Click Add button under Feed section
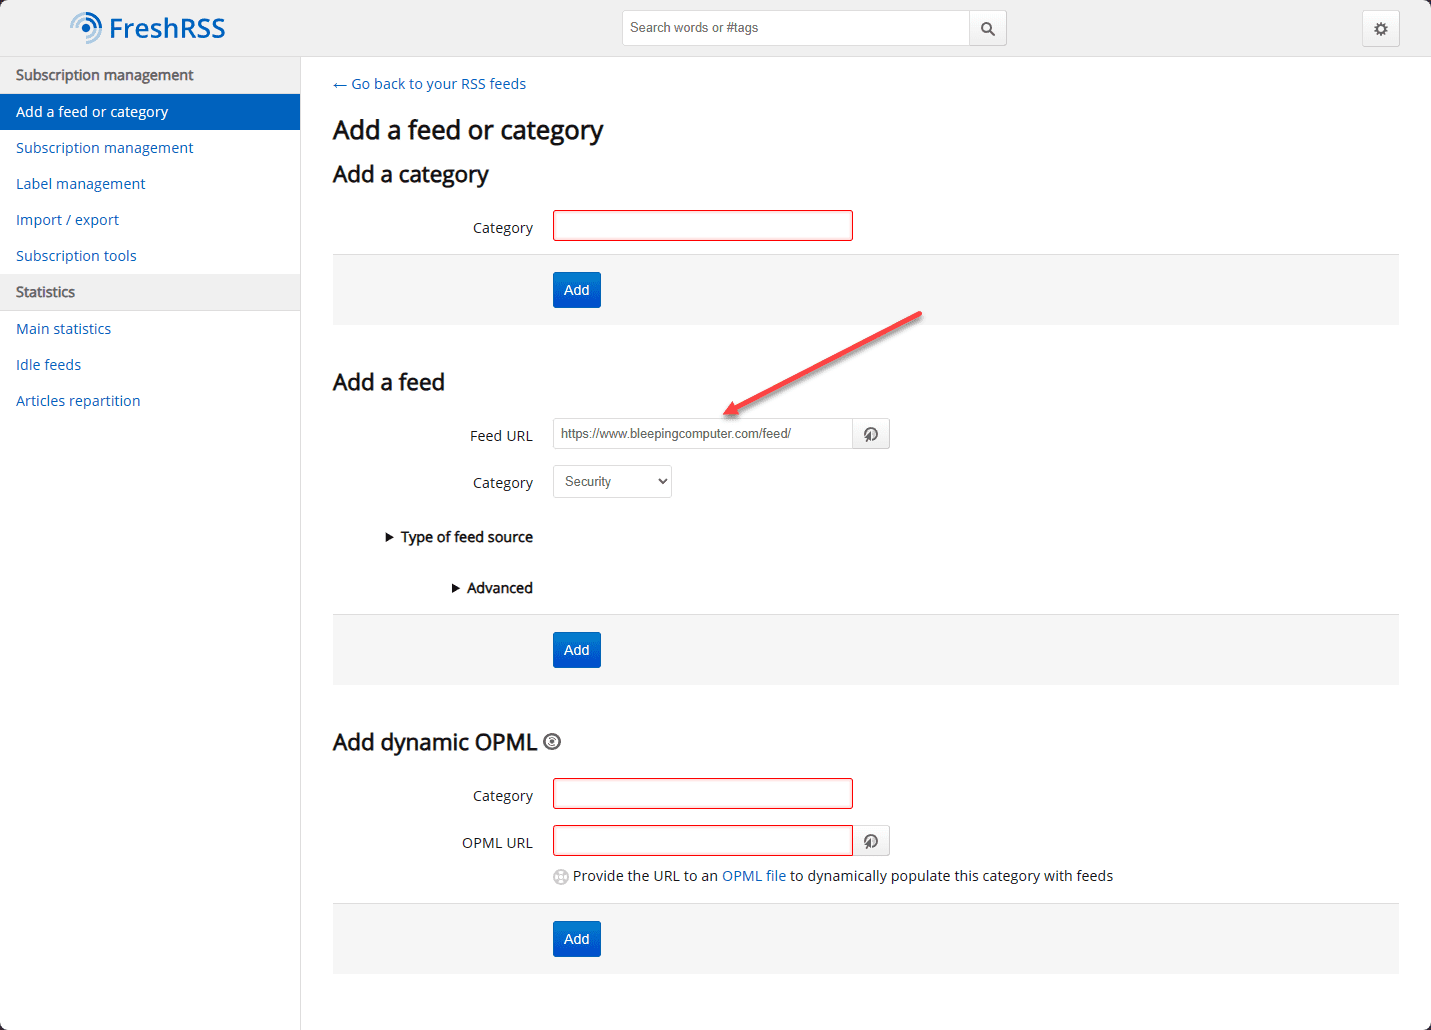Viewport: 1431px width, 1030px height. 576,650
